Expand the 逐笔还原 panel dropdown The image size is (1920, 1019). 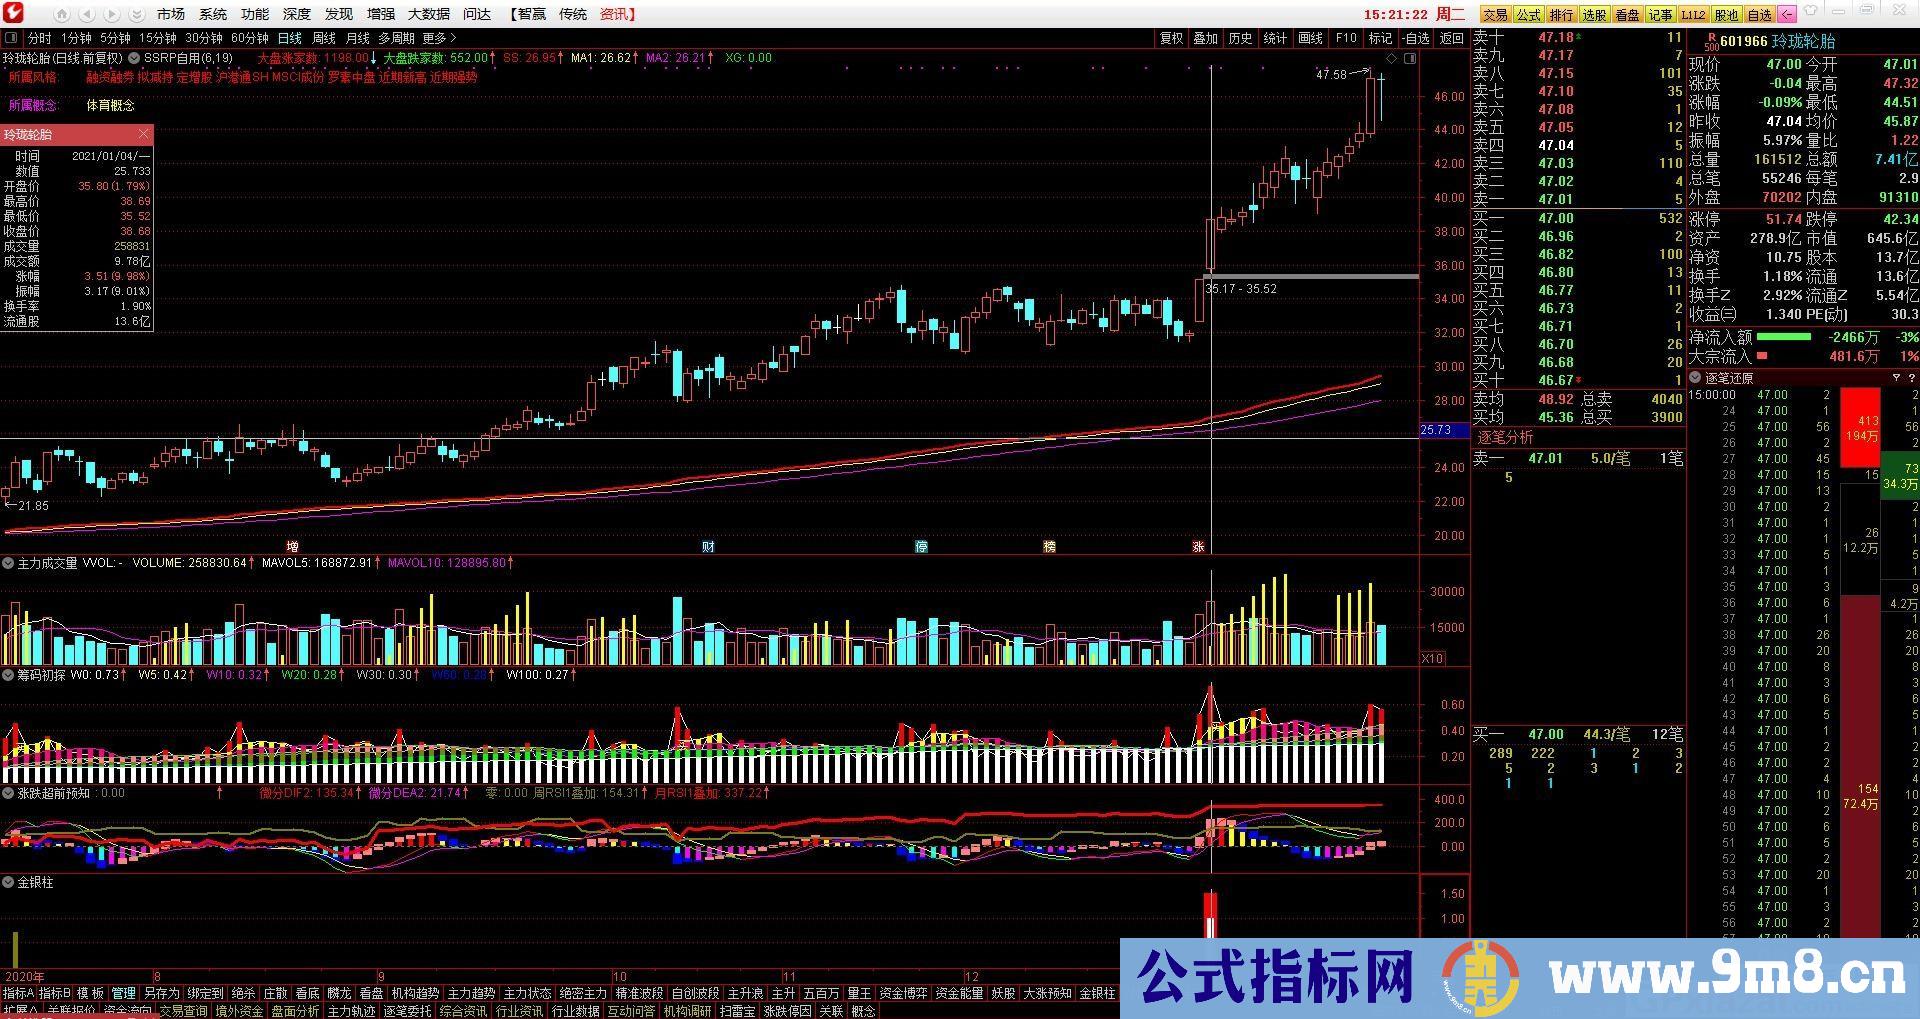1696,378
